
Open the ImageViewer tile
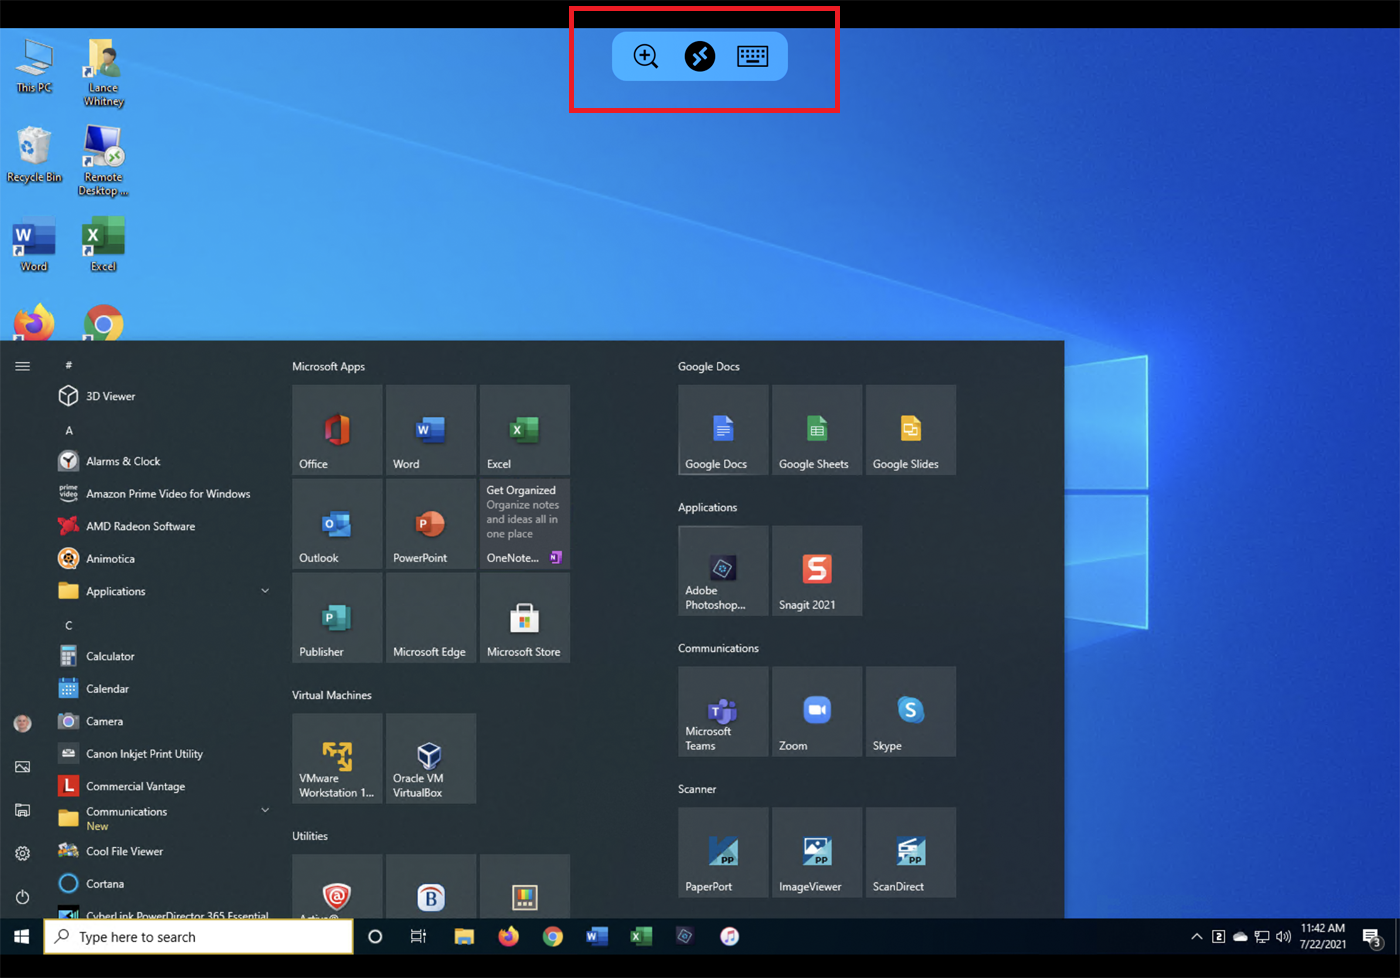817,853
